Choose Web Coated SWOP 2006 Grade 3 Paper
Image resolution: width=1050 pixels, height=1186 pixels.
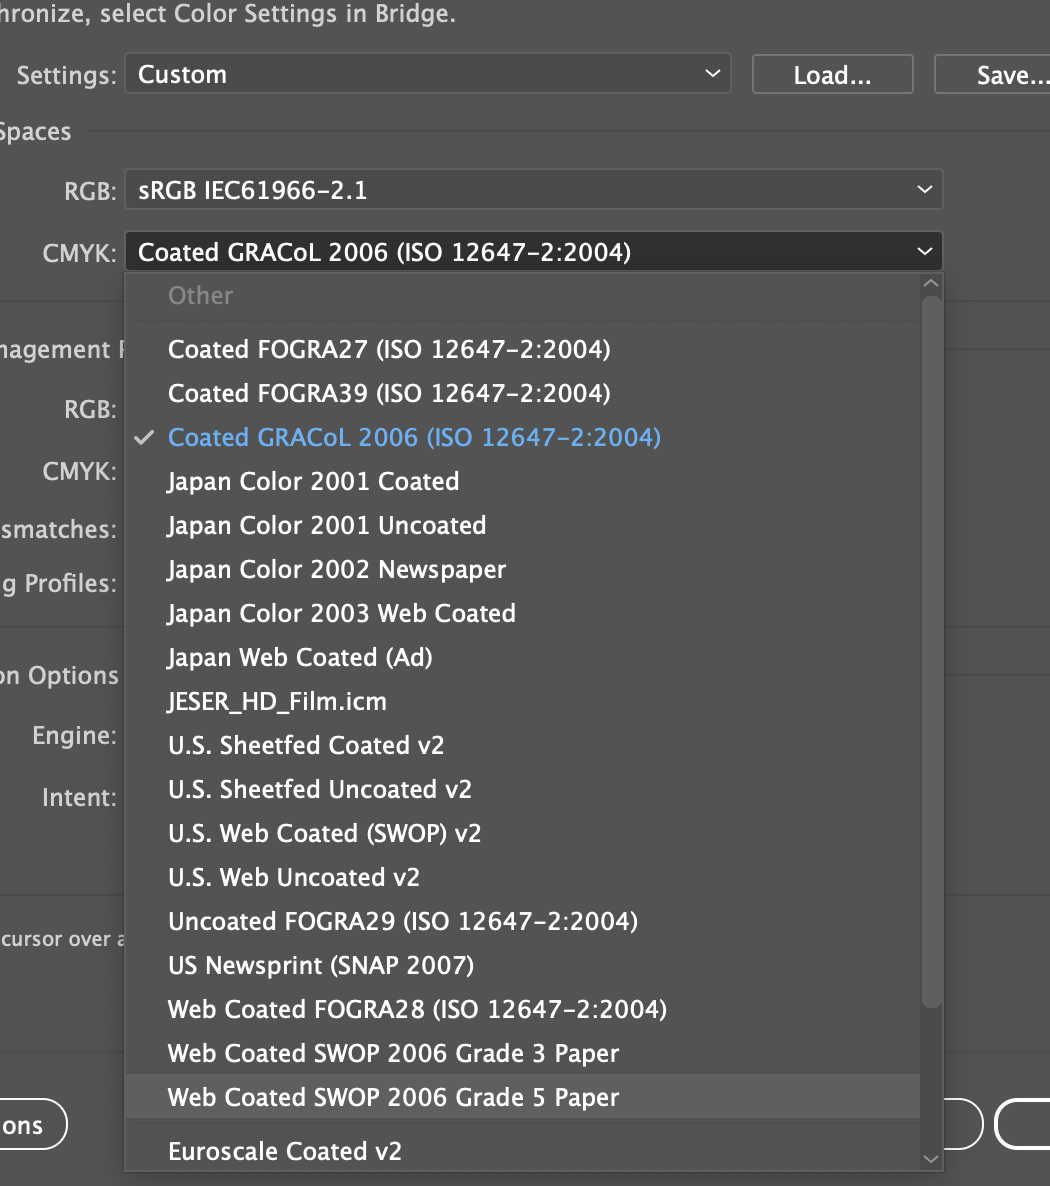click(x=523, y=1053)
